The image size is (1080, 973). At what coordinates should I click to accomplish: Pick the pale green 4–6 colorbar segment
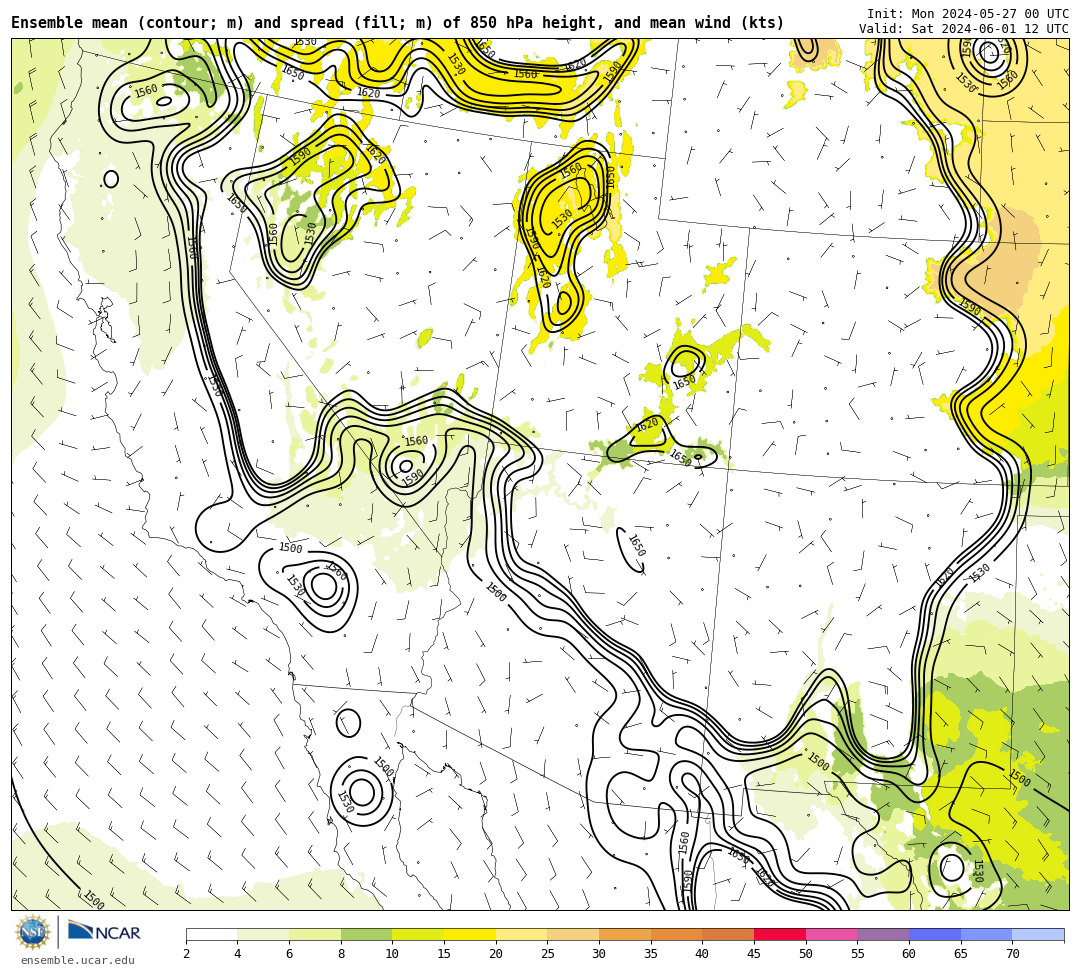pyautogui.click(x=263, y=934)
